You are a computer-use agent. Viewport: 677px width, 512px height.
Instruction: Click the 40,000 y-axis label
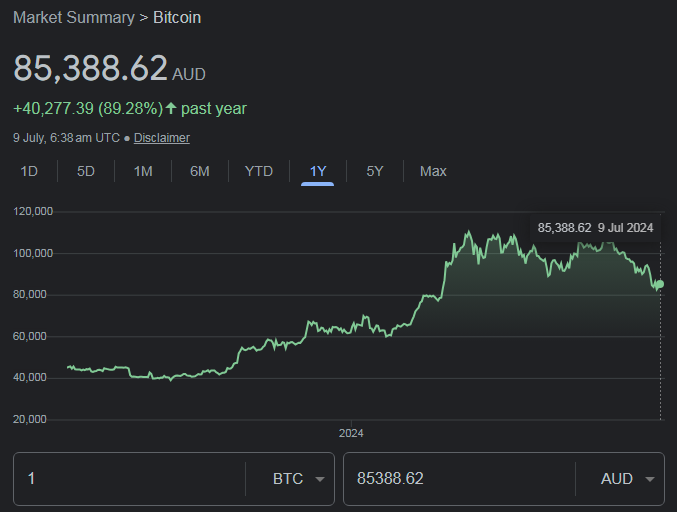click(30, 378)
